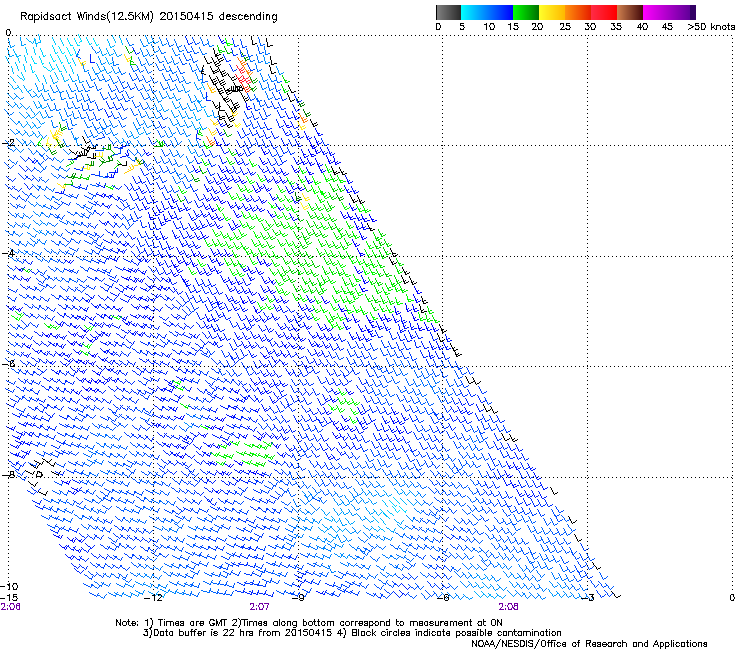This screenshot has height=650, width=740.
Task: Click the gray 0-5 knots legend swatch
Action: click(448, 12)
